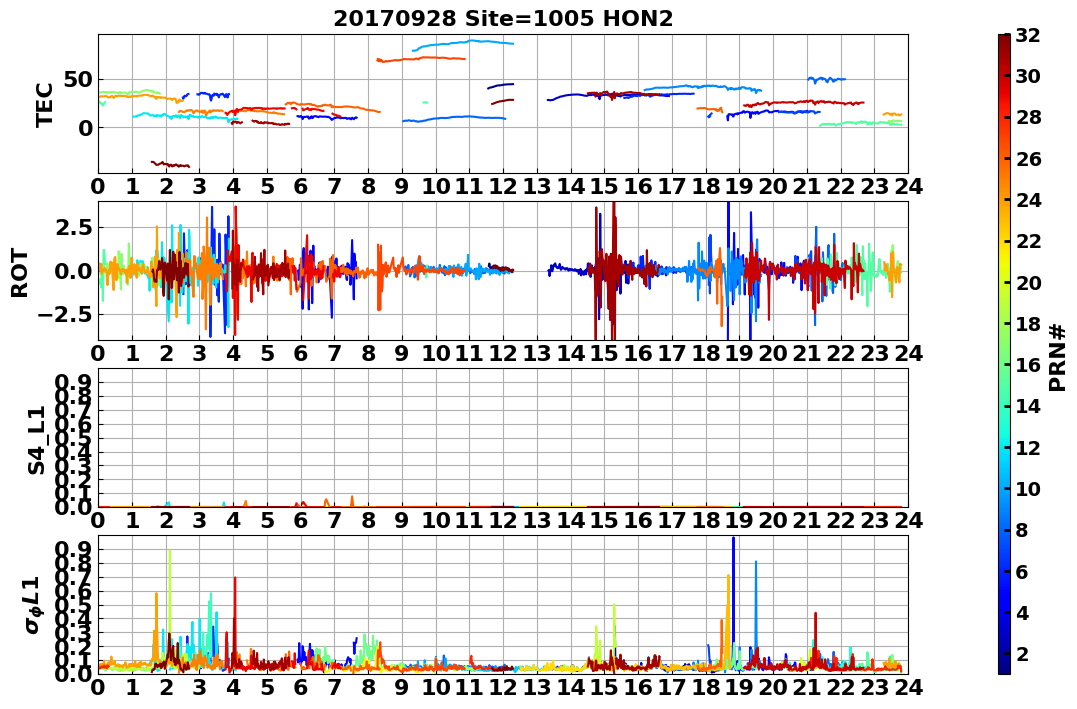
Task: Select colorbar tick label 8
Action: [1022, 530]
